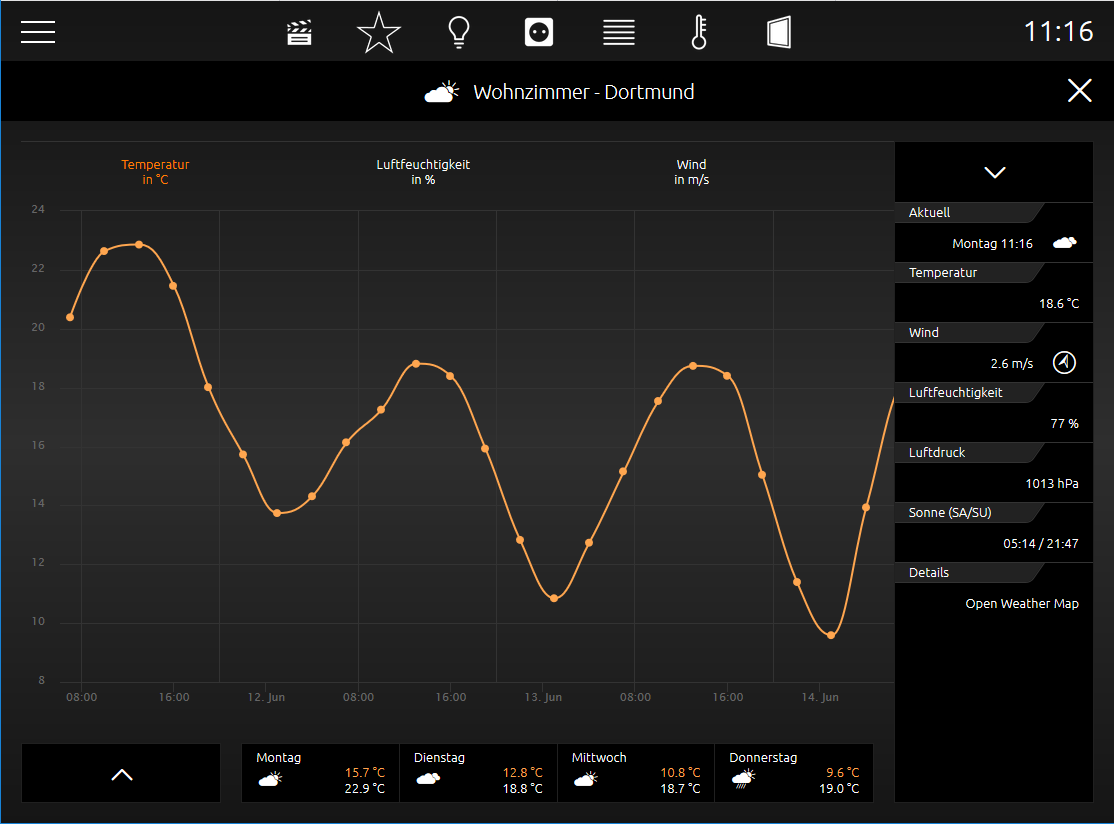Select the Donnerstag forecast tile

click(x=794, y=774)
